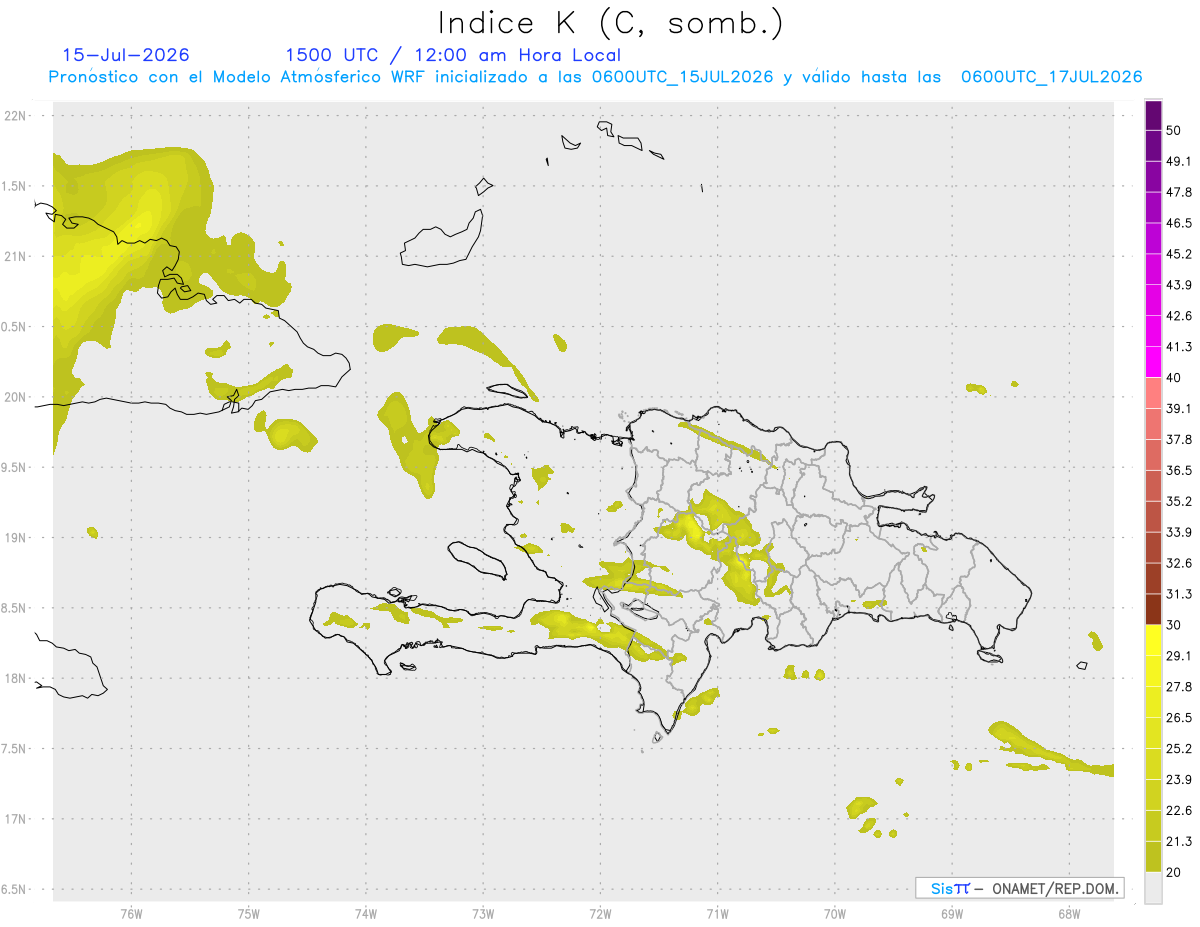1200x927 pixels.
Task: Click the '32.6' colorbar label
Action: [x=1179, y=563]
